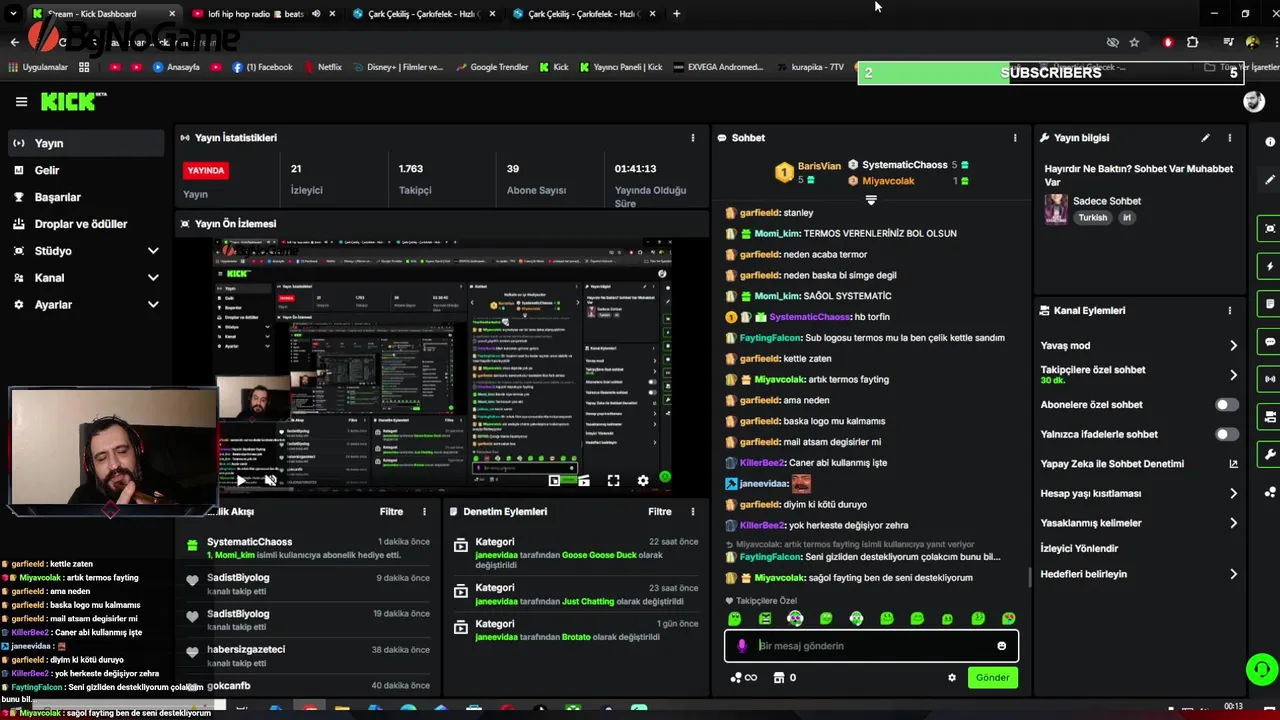Click the Turkish tag in stream info
Screen dimensions: 1280x720
1093,218
